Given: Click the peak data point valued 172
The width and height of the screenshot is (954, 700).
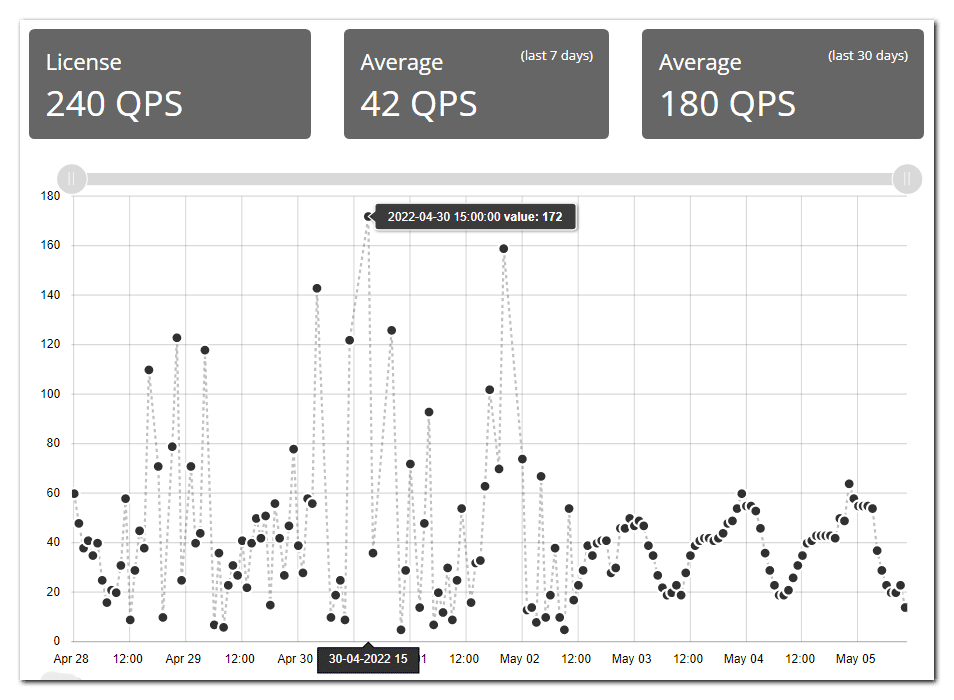Looking at the screenshot, I should coord(368,216).
